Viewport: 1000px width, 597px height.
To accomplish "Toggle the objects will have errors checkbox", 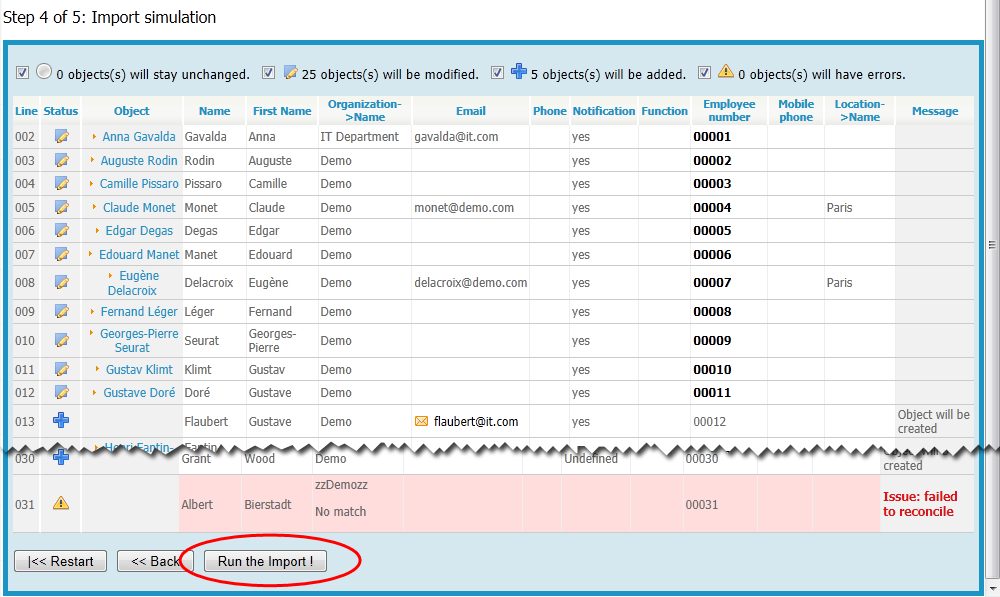I will [x=705, y=72].
